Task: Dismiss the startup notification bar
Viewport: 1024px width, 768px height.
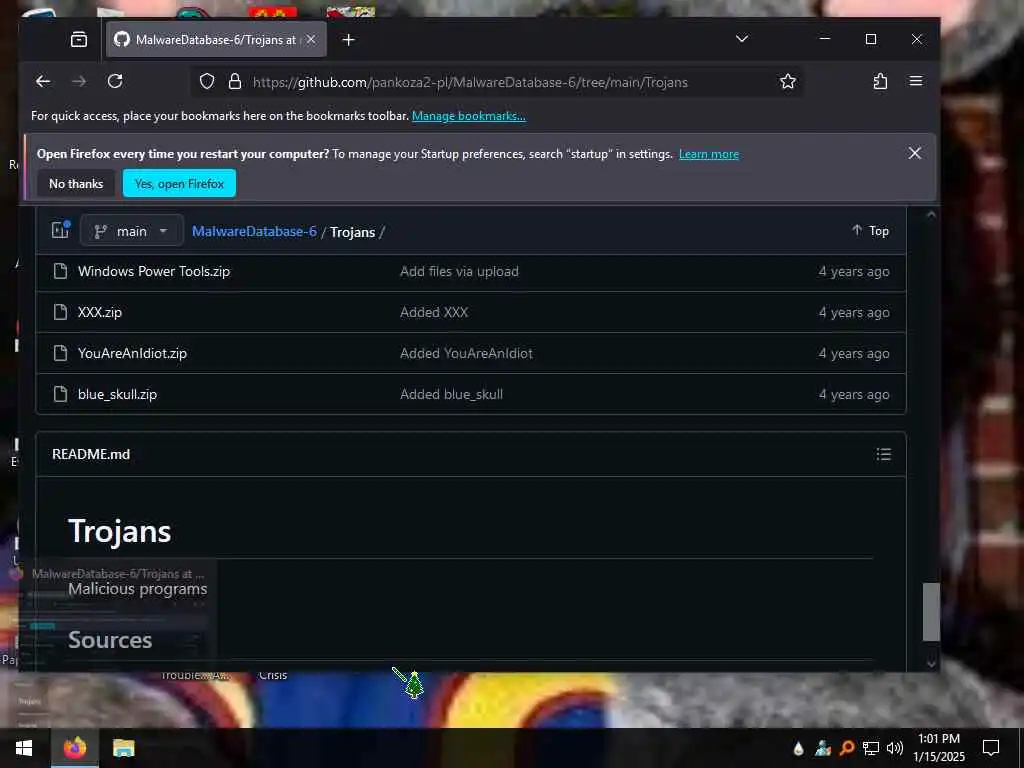Action: pos(914,153)
